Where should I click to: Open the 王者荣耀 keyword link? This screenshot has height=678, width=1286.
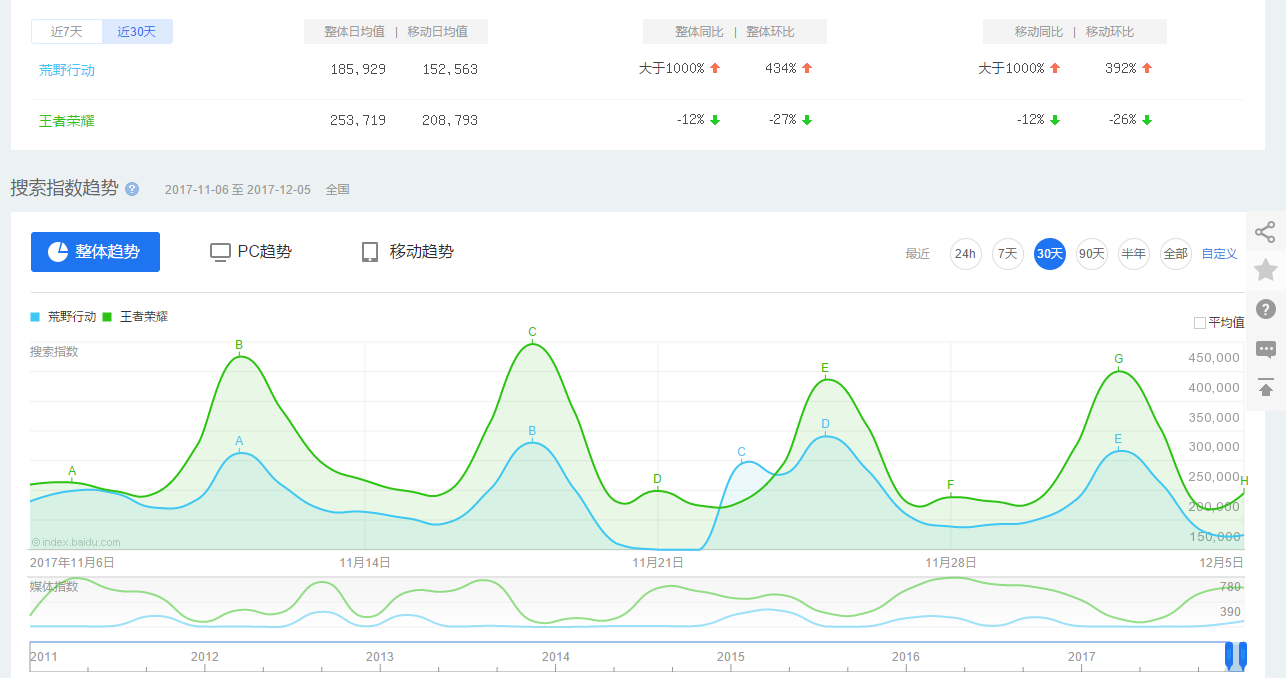point(67,120)
